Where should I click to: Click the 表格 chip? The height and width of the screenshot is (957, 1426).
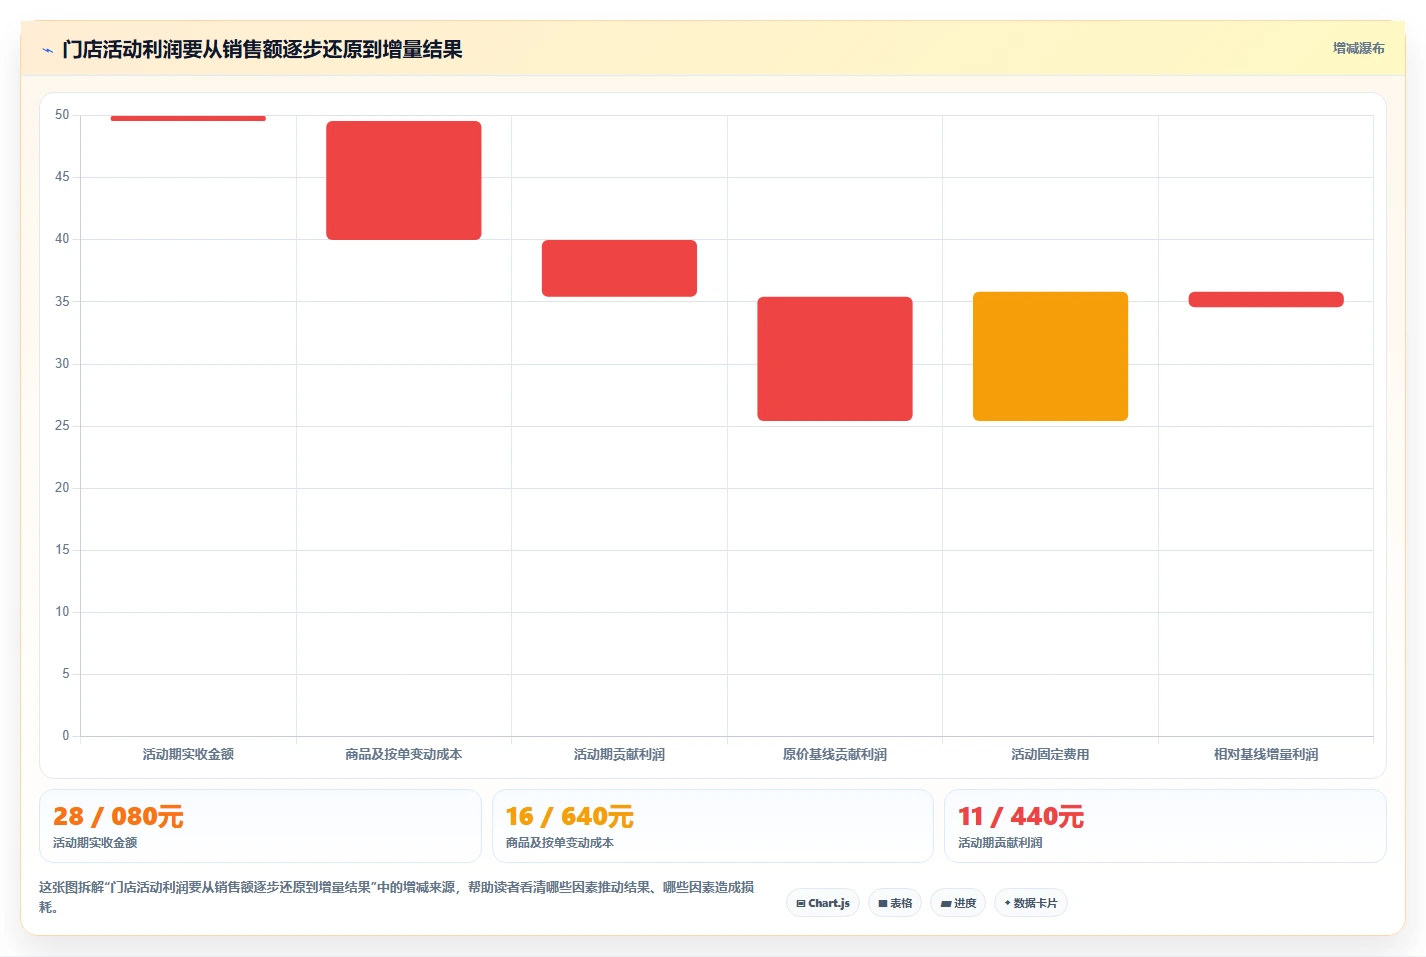coord(895,903)
